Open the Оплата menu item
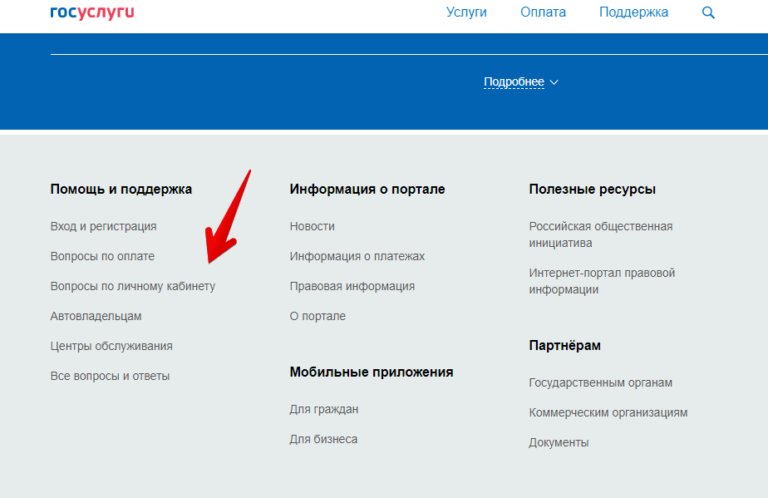768x498 pixels. coord(543,13)
